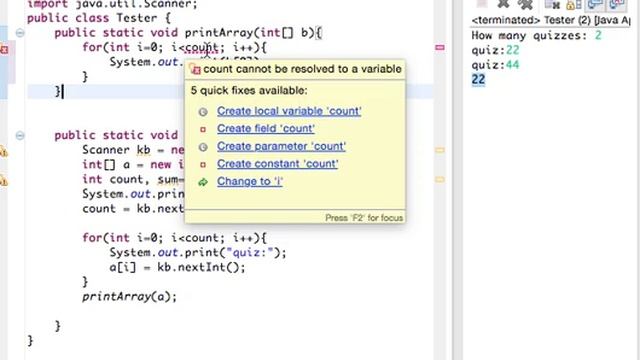The width and height of the screenshot is (640, 360).
Task: Click the final closing brace of class Tester
Action: click(30, 340)
